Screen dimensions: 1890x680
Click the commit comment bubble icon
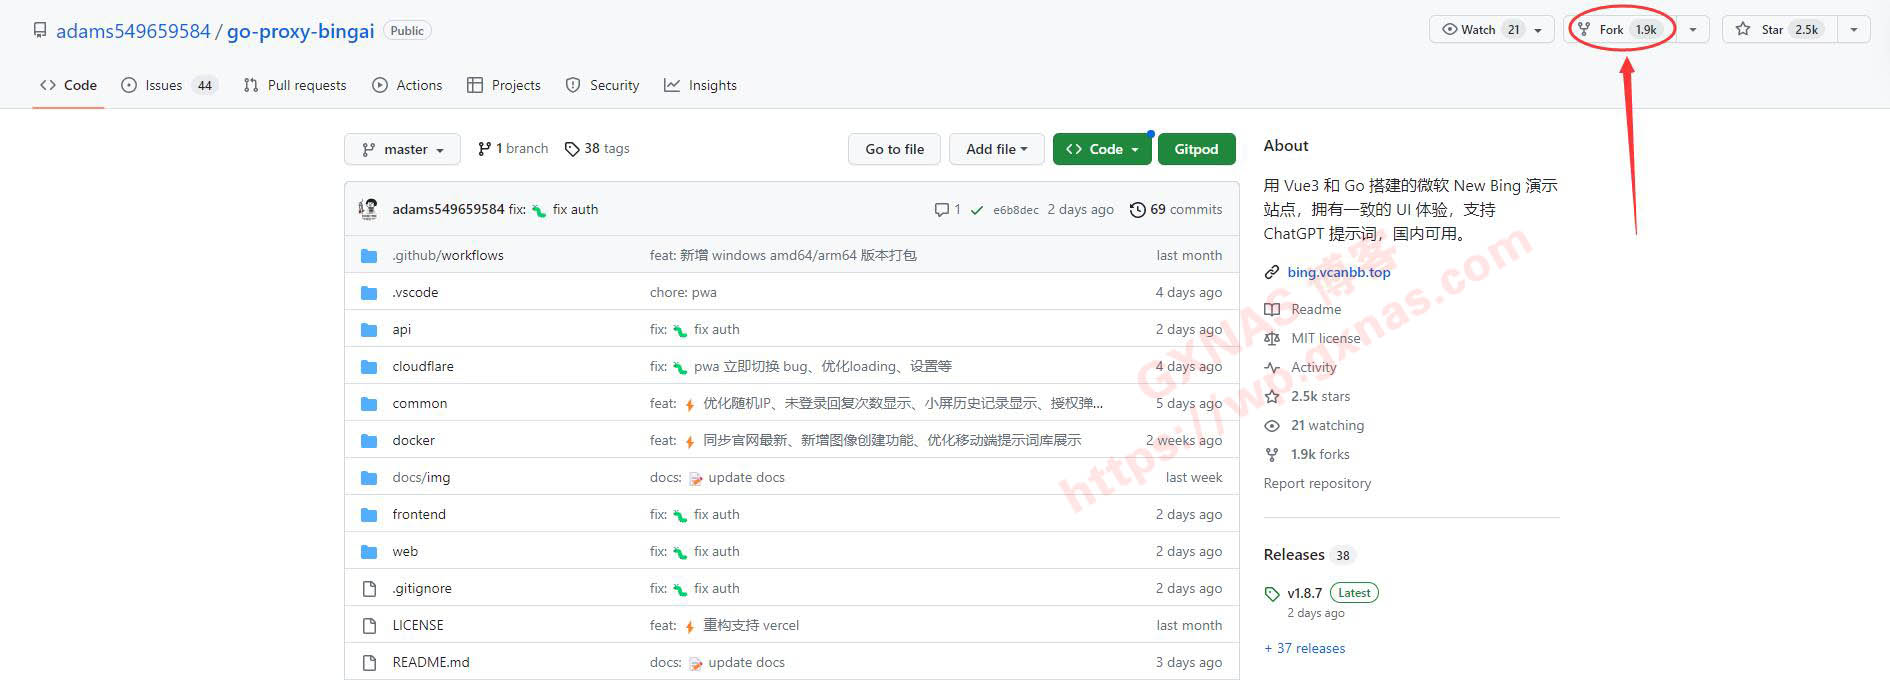click(x=941, y=210)
